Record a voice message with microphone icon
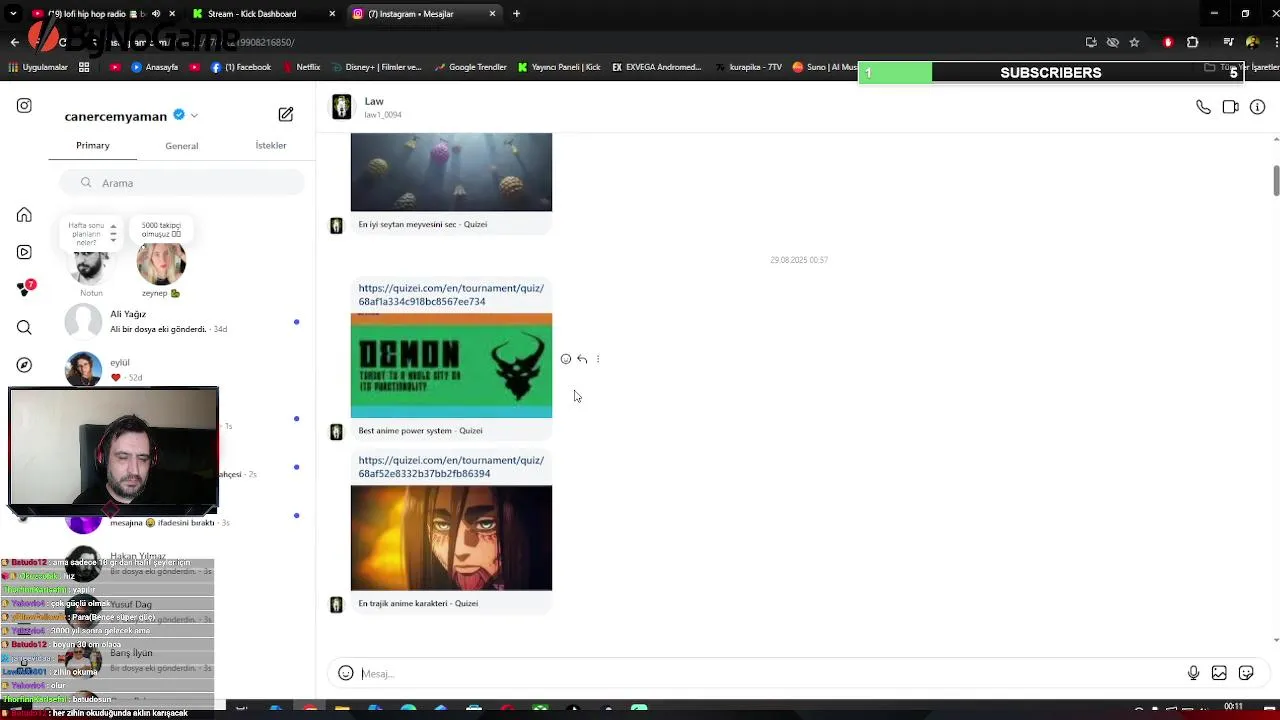The image size is (1280, 720). 1193,673
